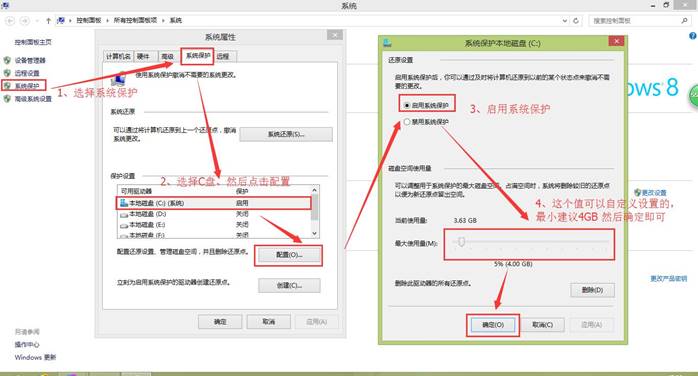Click the 取消(C) button
Image resolution: width=698 pixels, height=376 pixels.
543,325
